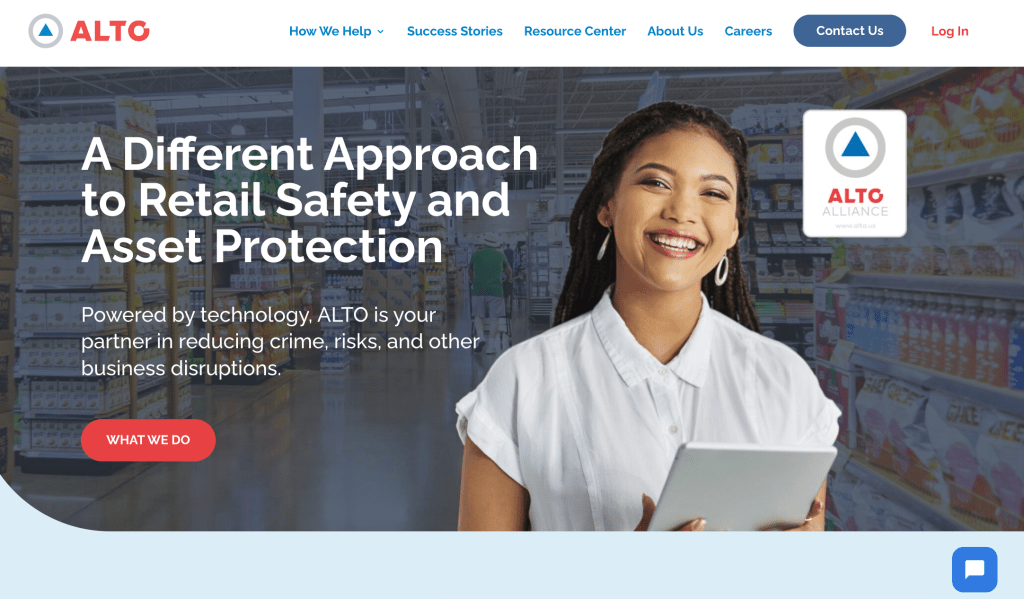Expand the chevron beside How We Help

[381, 31]
